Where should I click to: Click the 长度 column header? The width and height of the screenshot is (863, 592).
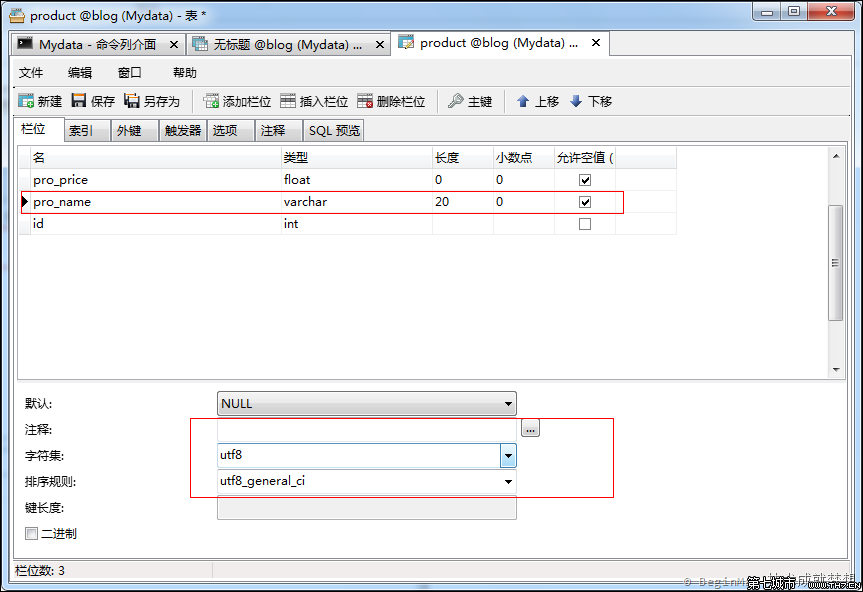point(462,158)
